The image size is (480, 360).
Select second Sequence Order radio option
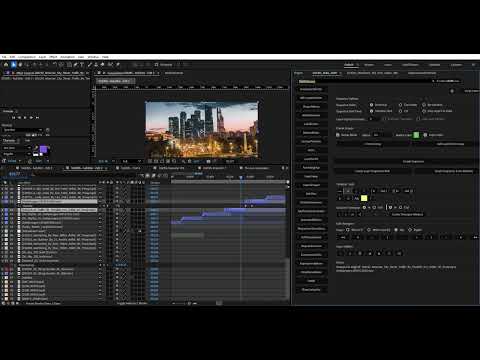(x=400, y=105)
